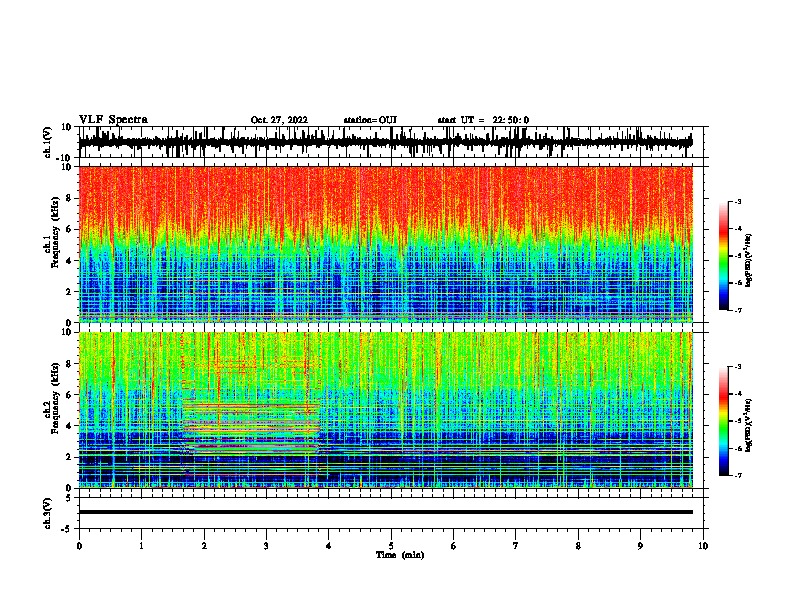
Task: Click the "-3" value atop ch.1 colorbar
Action: (x=738, y=201)
